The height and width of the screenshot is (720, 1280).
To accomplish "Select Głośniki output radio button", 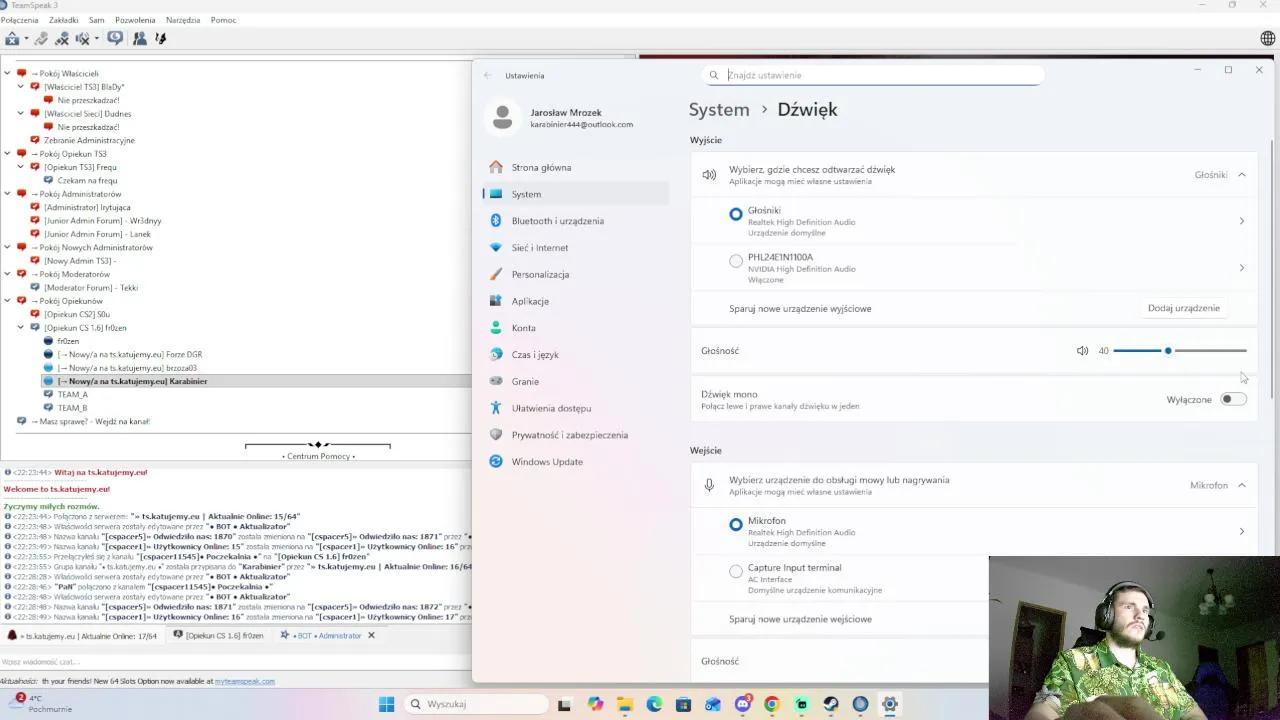I will point(736,214).
